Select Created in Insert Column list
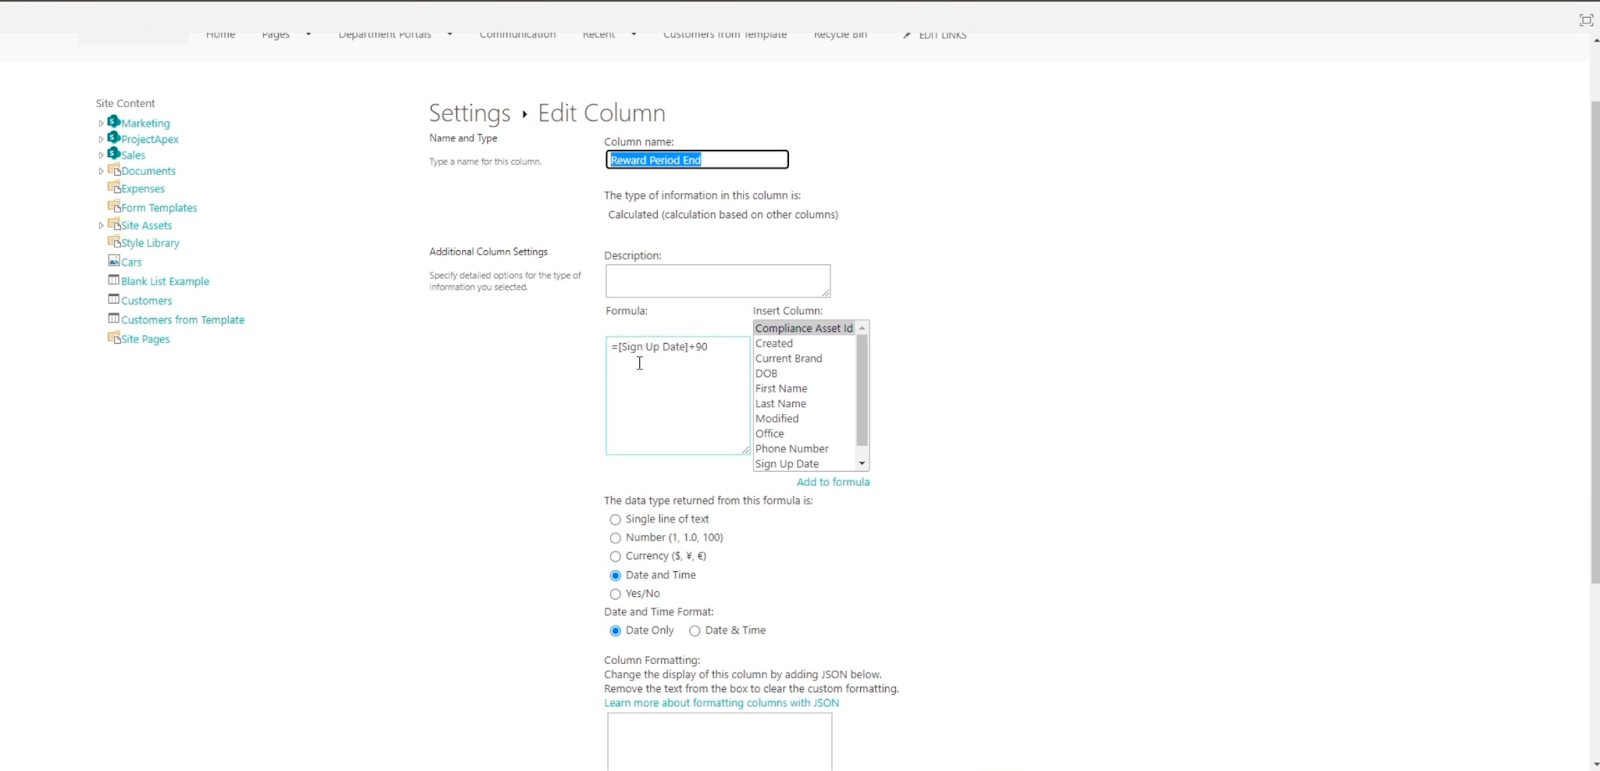 (804, 343)
